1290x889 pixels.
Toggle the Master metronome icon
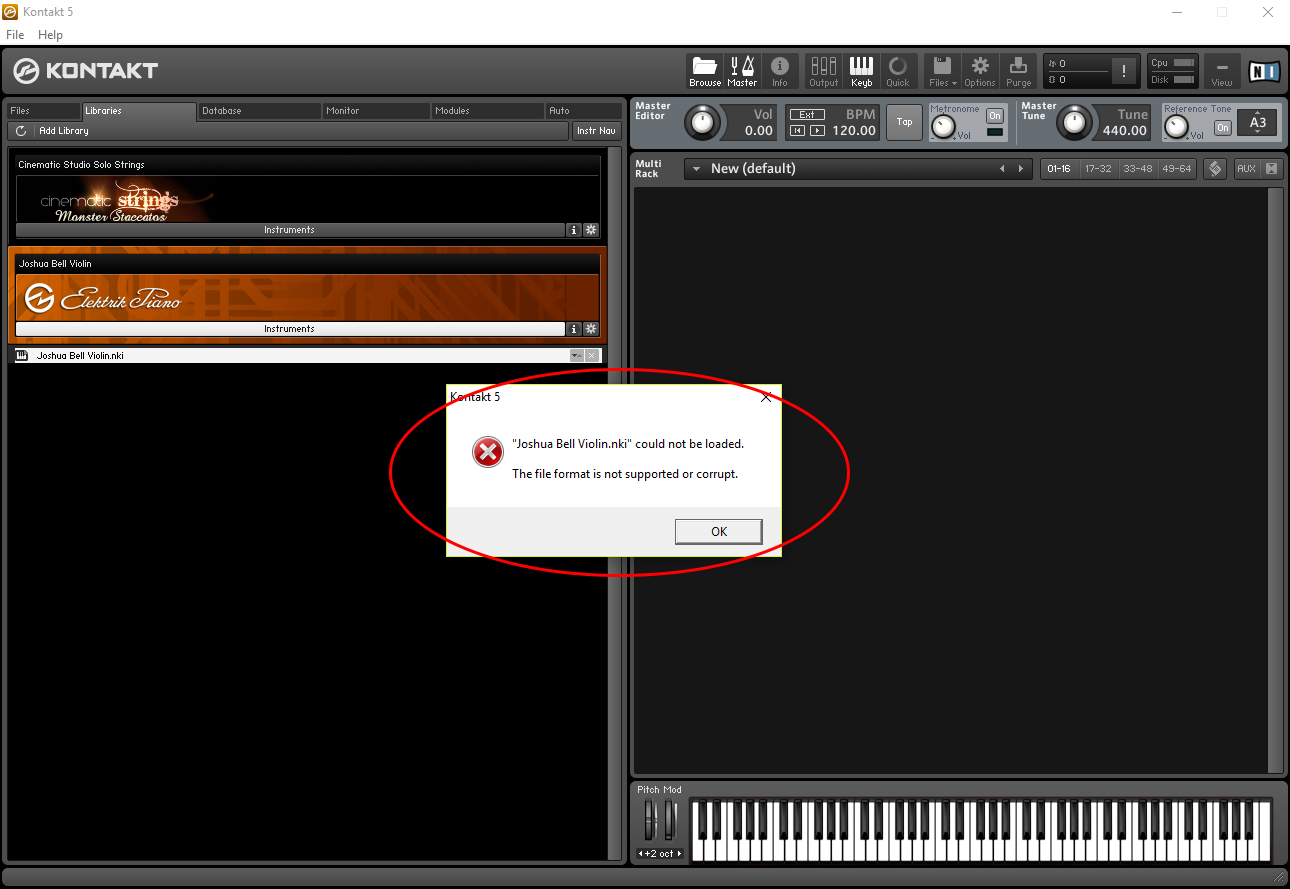(742, 71)
